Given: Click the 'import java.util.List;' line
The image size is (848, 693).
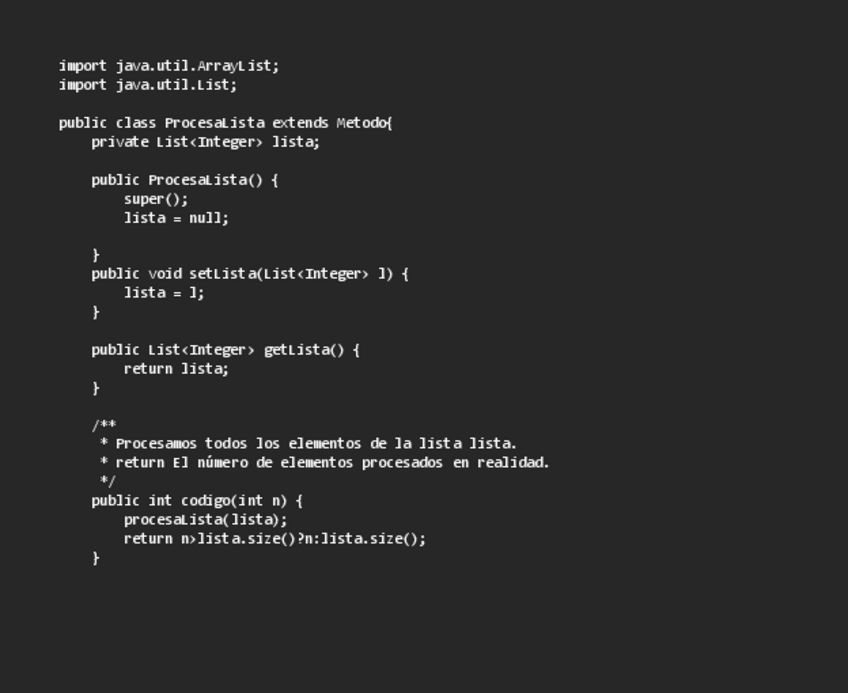Looking at the screenshot, I should point(148,85).
